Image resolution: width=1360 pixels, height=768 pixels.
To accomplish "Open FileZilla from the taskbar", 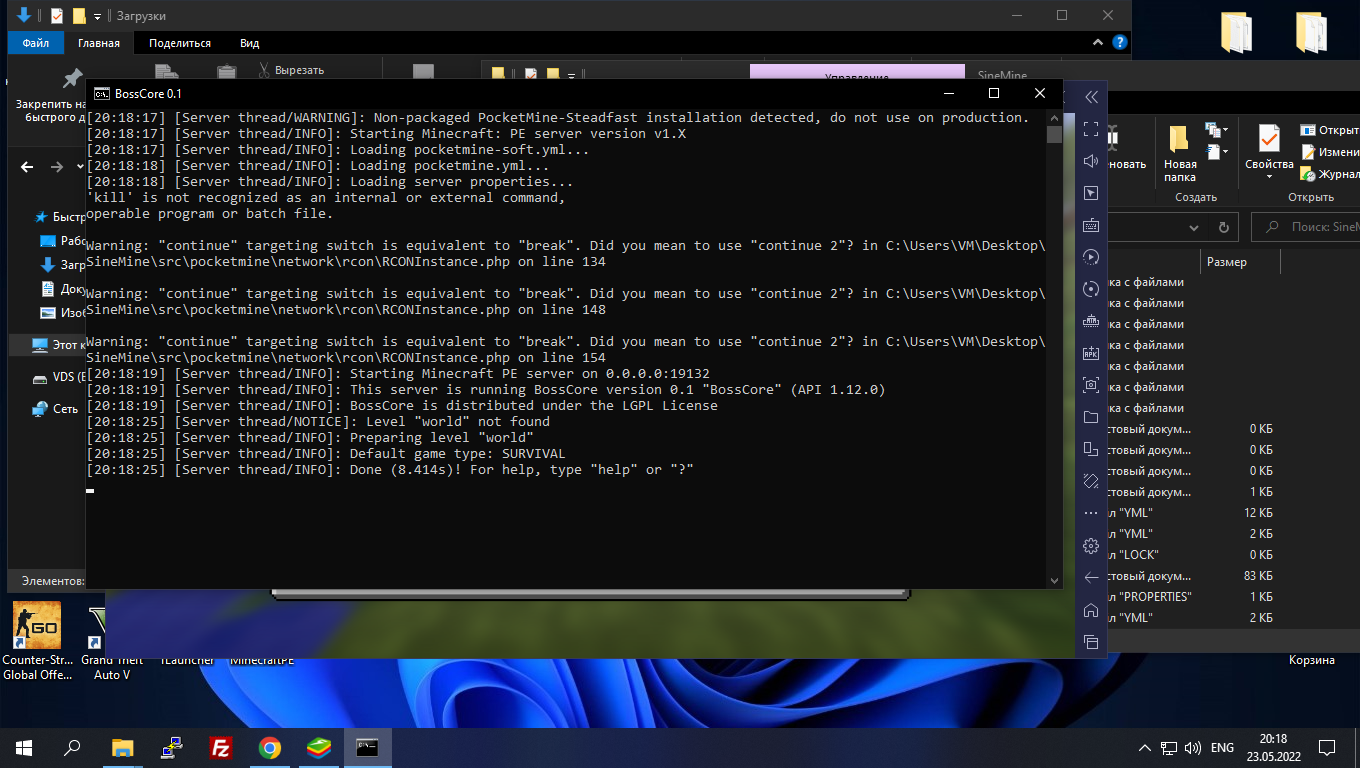I will tap(221, 747).
